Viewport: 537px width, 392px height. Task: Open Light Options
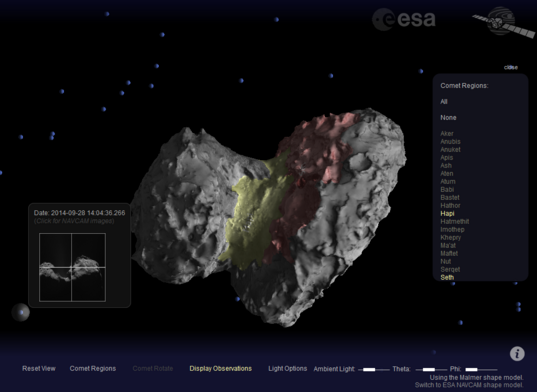point(288,368)
